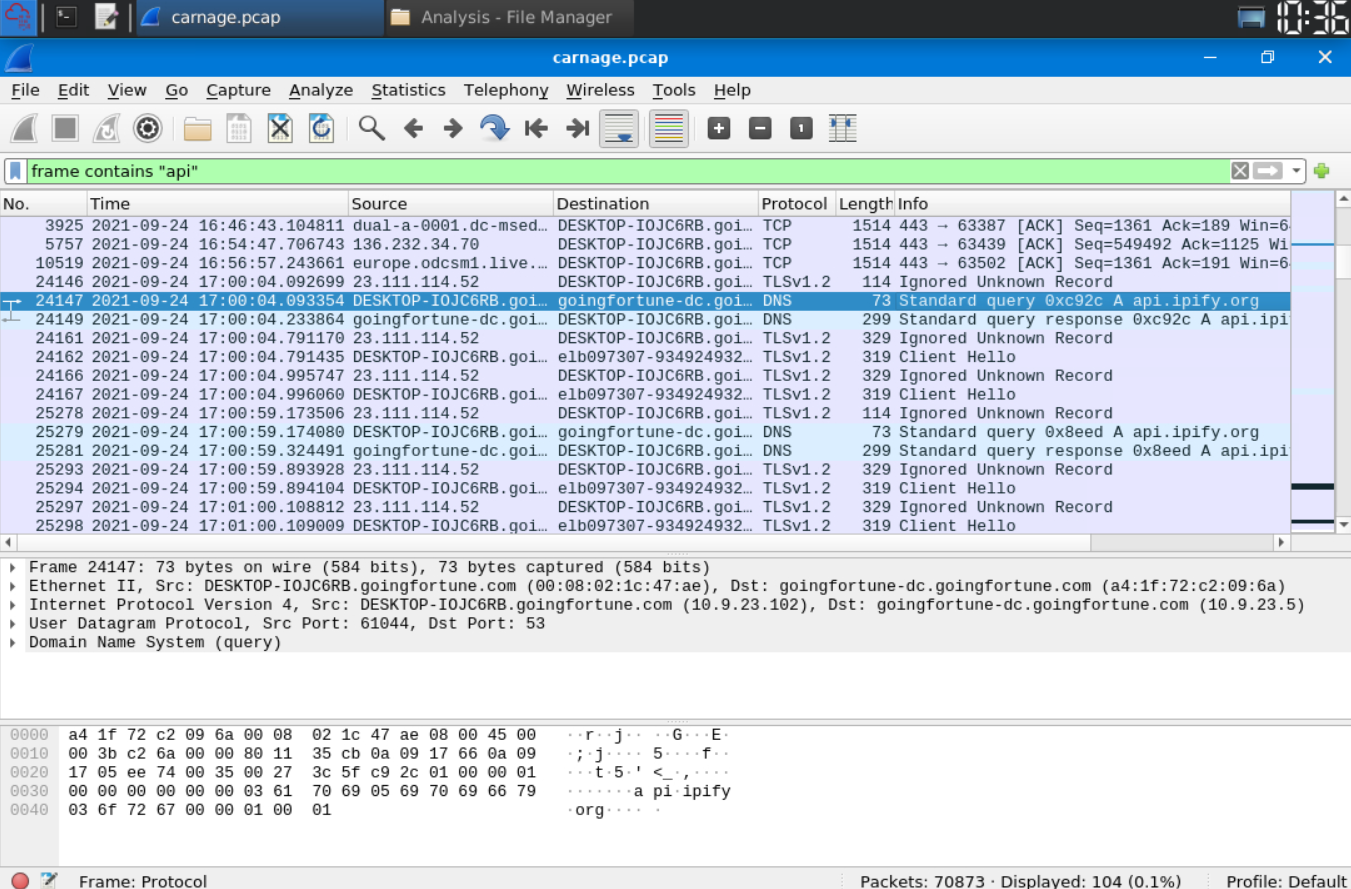Sort by the Destination column header
The height and width of the screenshot is (889, 1351).
click(656, 203)
